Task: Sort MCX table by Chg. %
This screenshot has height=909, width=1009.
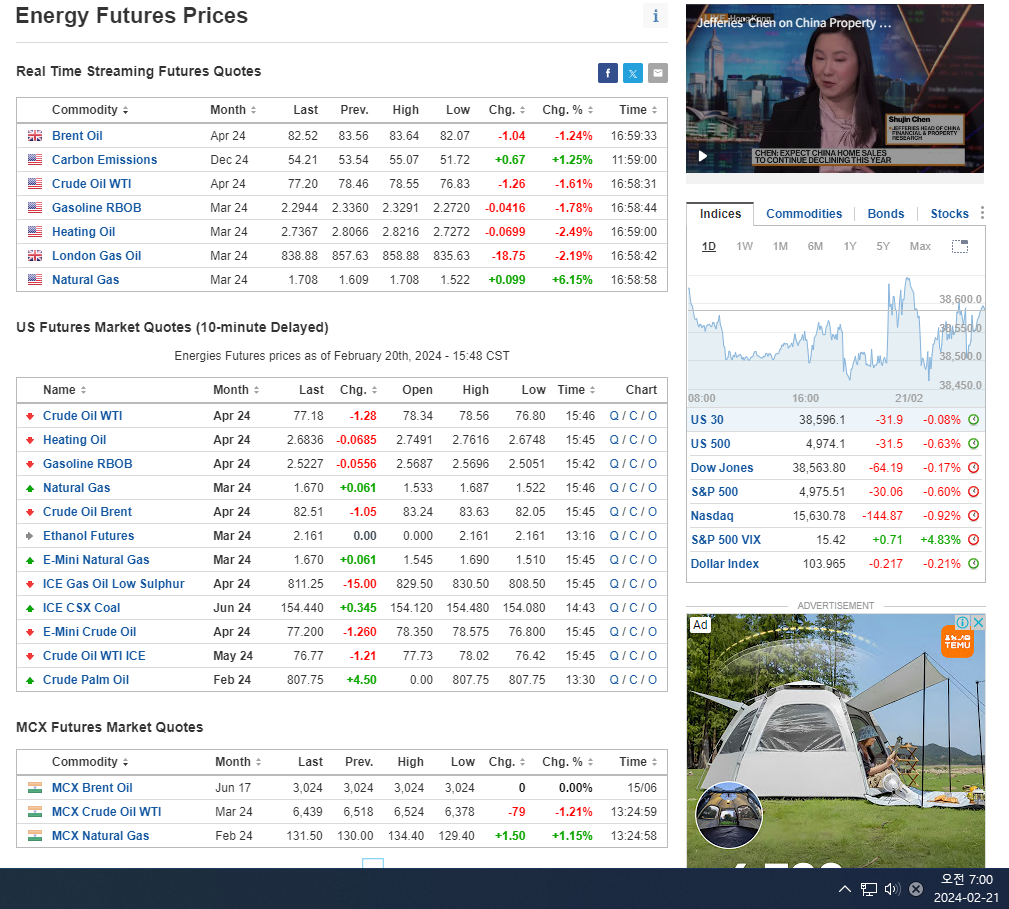Action: pyautogui.click(x=568, y=762)
